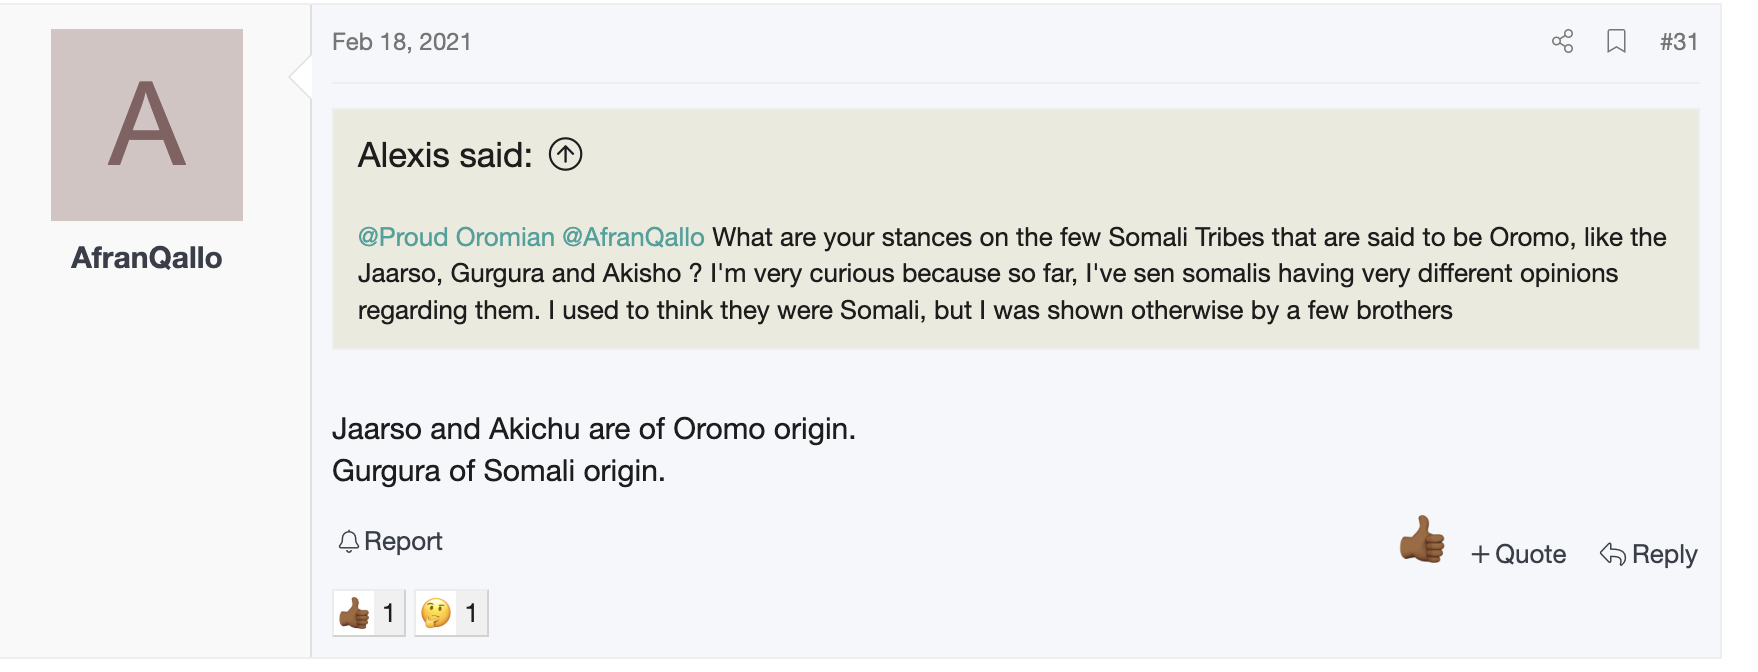Viewport: 1758px width, 672px height.
Task: Click the count beside the thinking-face reaction
Action: 471,613
